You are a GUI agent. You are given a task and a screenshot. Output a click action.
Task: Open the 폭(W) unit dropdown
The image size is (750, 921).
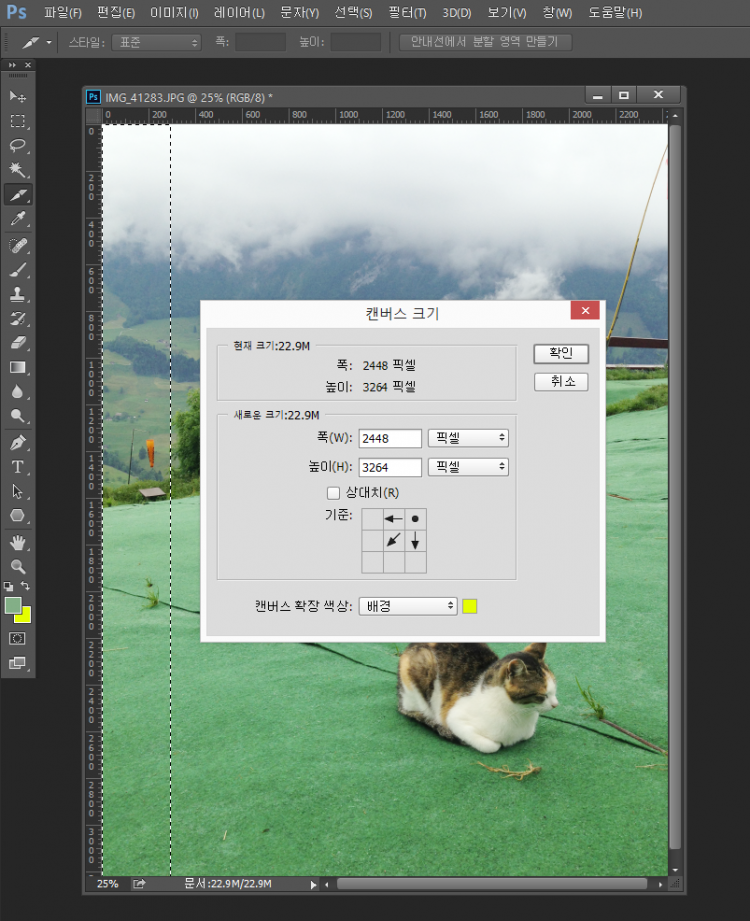[x=468, y=438]
